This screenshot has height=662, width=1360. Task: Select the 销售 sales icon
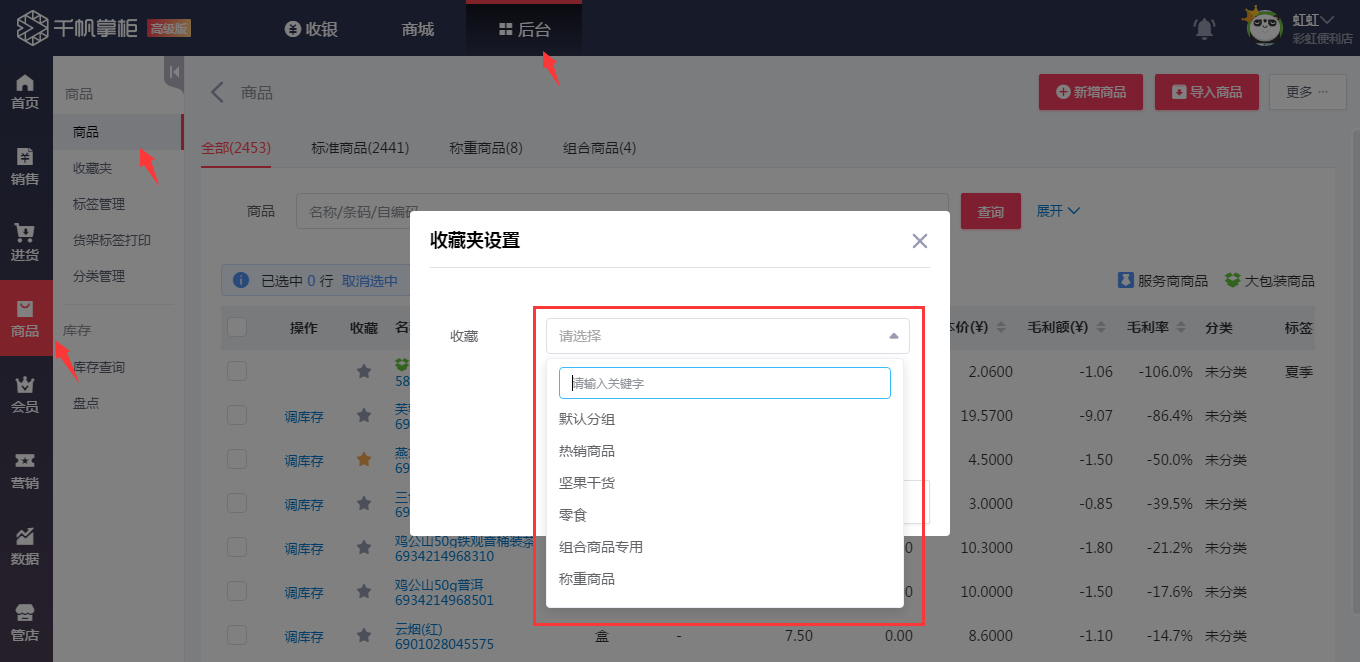click(26, 165)
